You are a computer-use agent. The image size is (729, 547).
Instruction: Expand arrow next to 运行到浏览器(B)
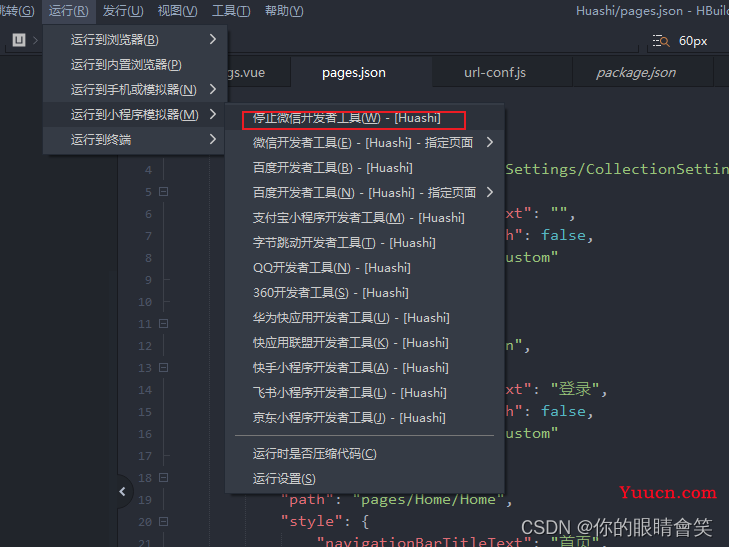coord(213,39)
